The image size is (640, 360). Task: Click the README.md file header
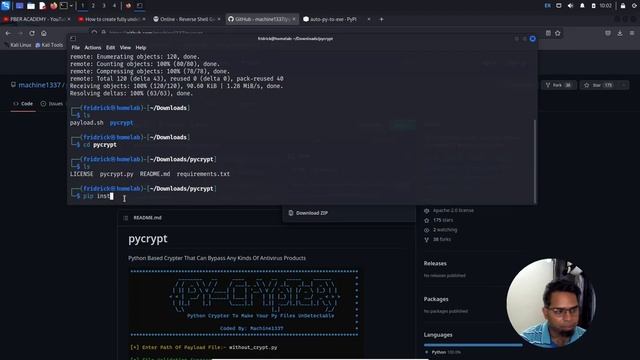(147, 218)
